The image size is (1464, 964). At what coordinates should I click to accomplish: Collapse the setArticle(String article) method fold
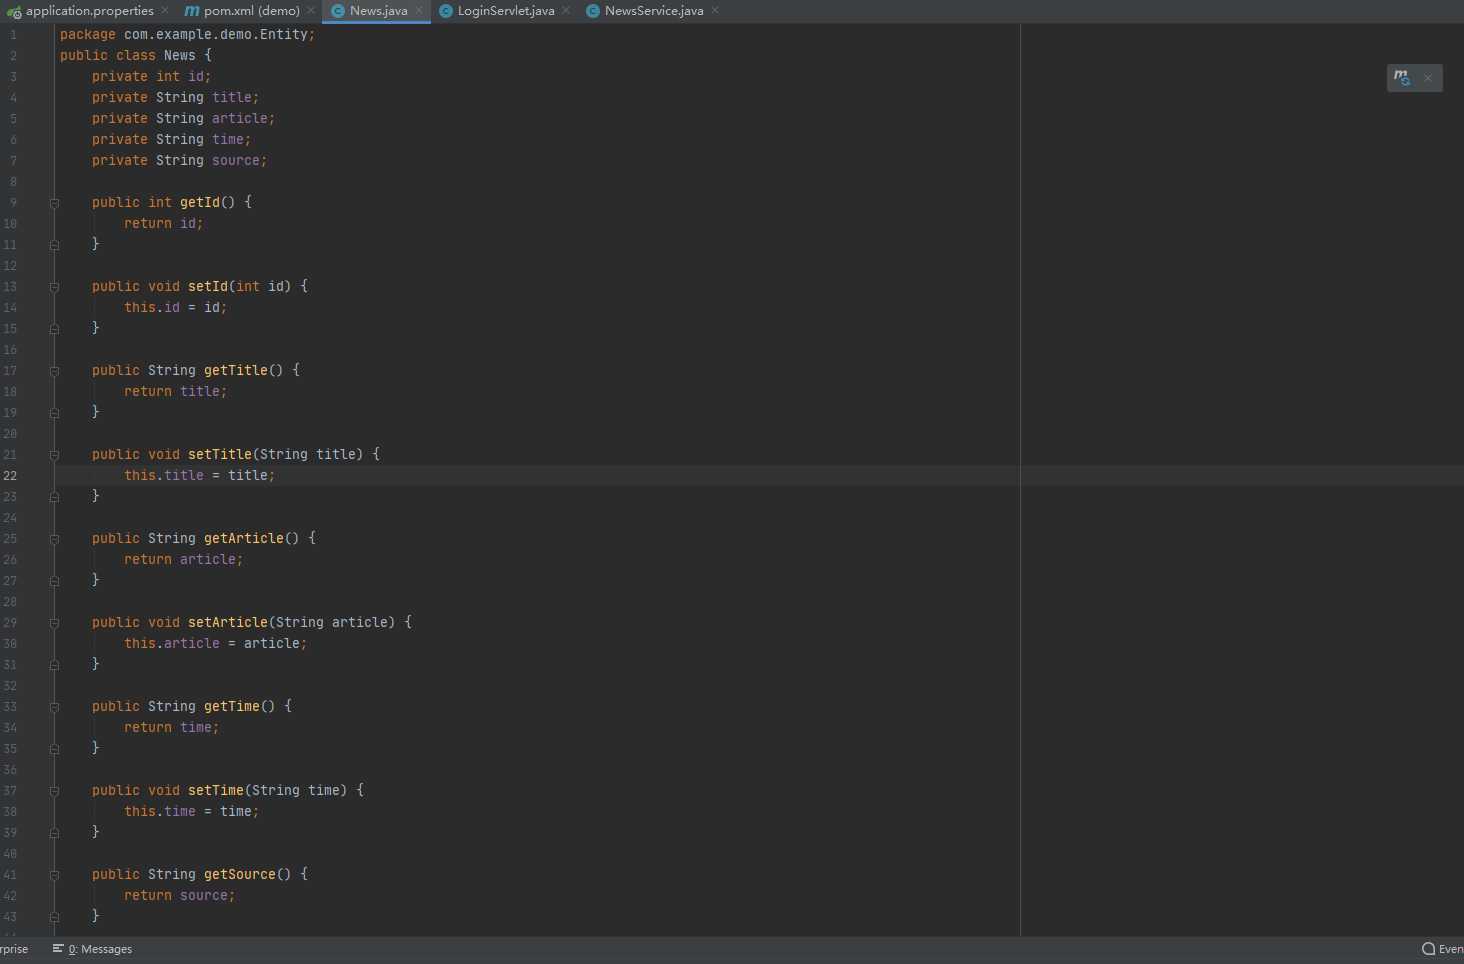[54, 623]
